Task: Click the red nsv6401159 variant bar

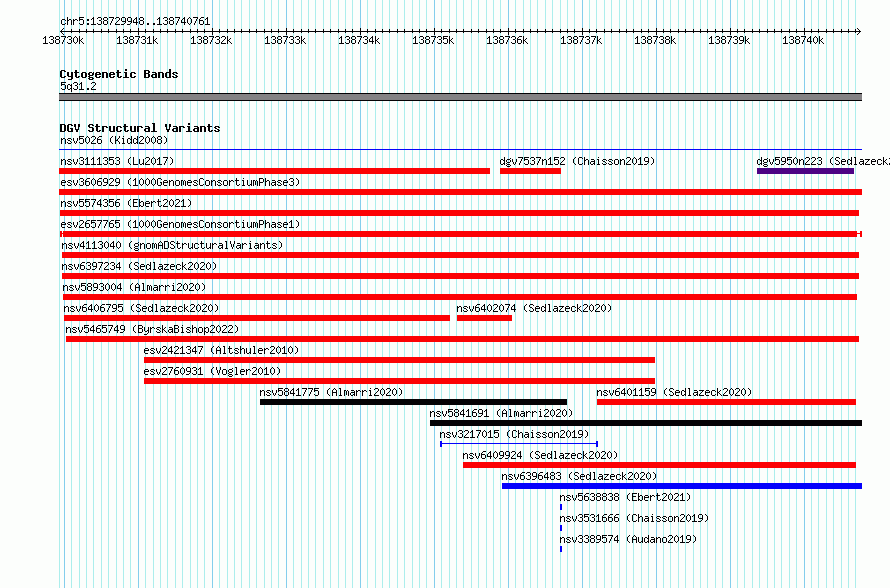Action: pos(726,402)
